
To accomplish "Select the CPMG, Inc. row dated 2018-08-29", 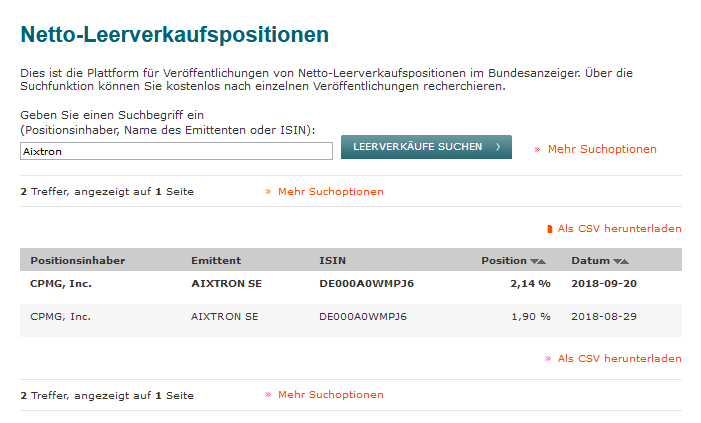I will [x=350, y=316].
